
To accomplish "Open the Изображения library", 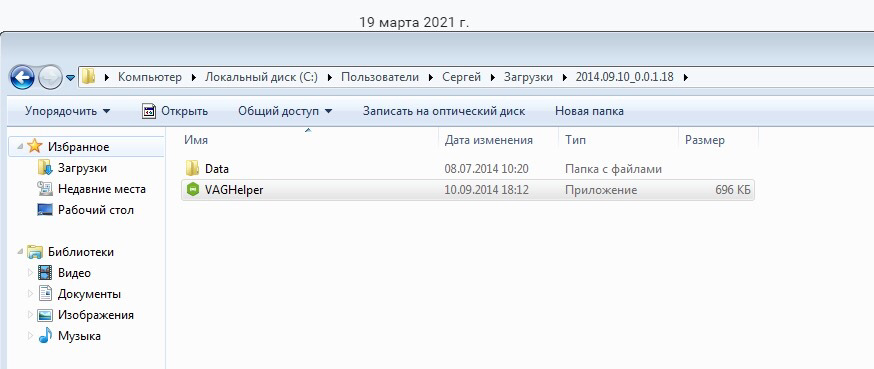I will 96,315.
